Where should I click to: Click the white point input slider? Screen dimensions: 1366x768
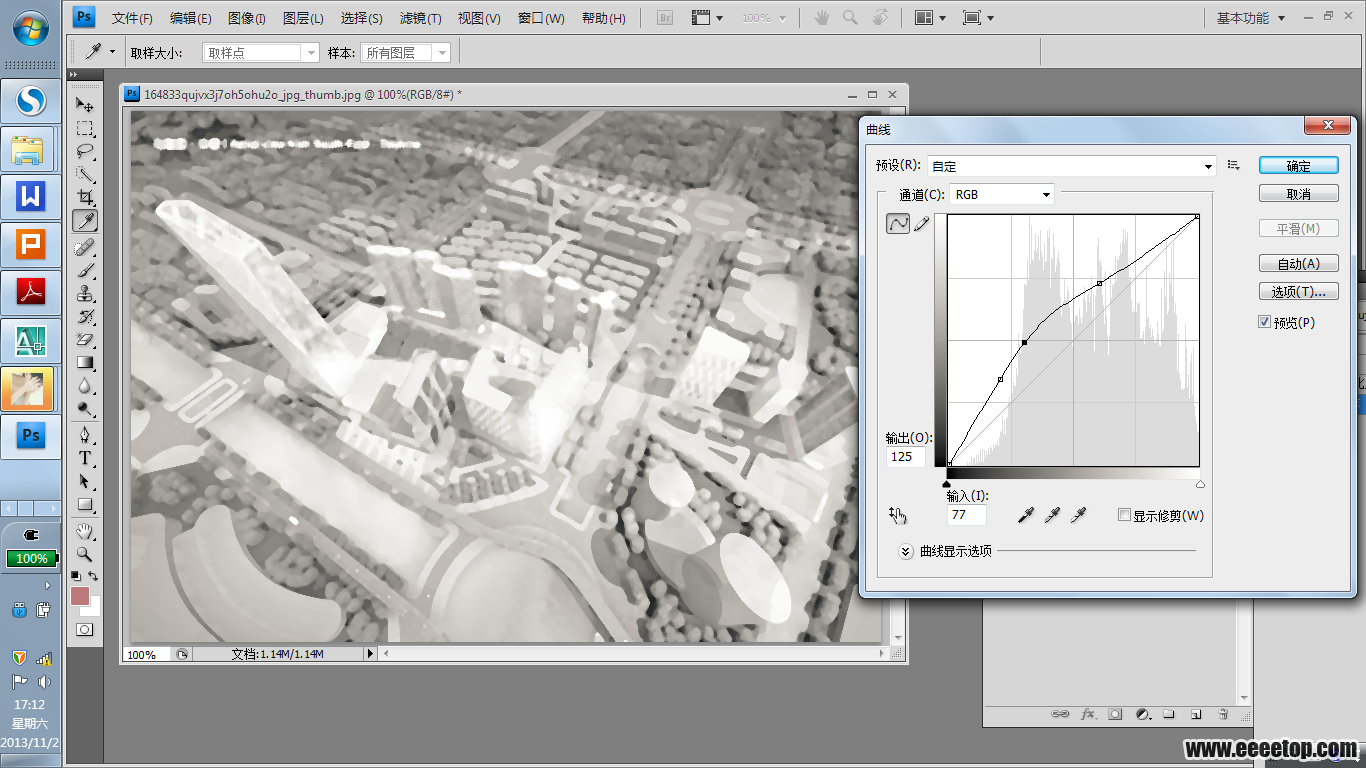tap(1200, 484)
